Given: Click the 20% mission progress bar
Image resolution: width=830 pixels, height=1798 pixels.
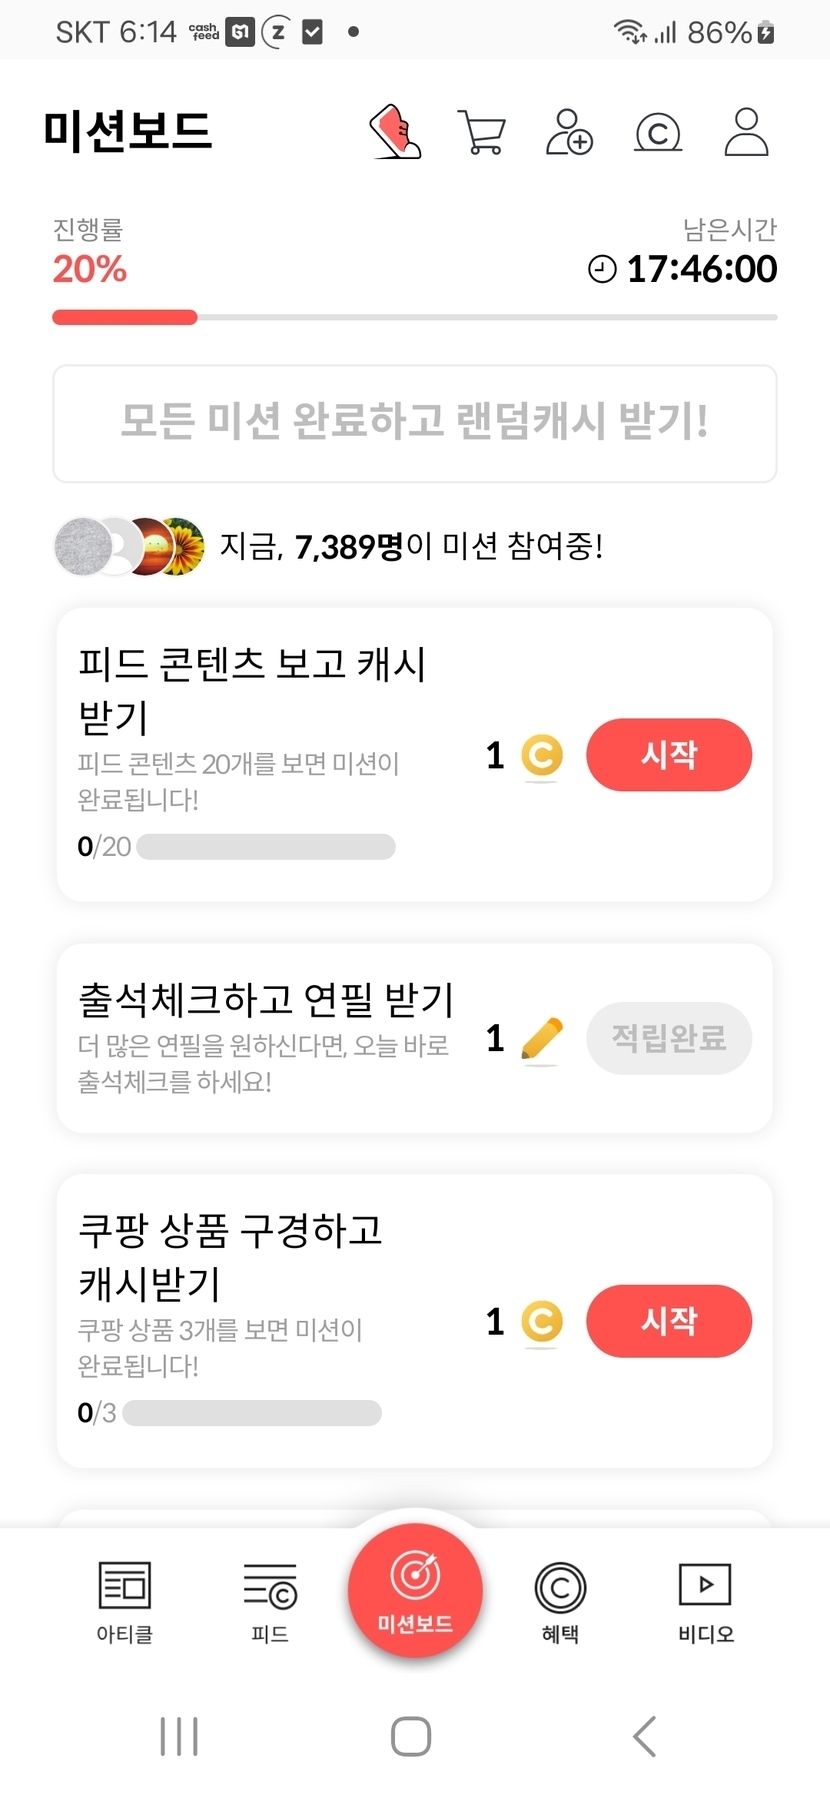Looking at the screenshot, I should click(415, 318).
